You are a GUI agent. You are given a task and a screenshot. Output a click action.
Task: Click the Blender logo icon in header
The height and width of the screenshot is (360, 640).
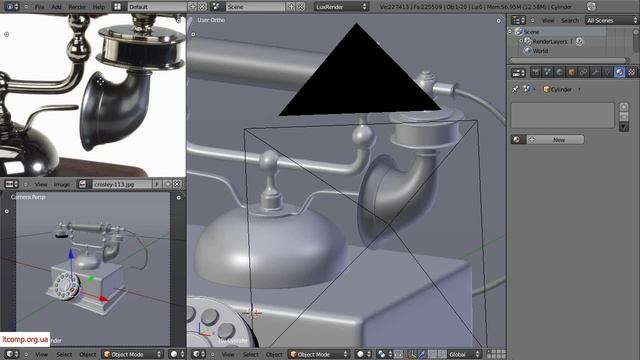click(591, 7)
